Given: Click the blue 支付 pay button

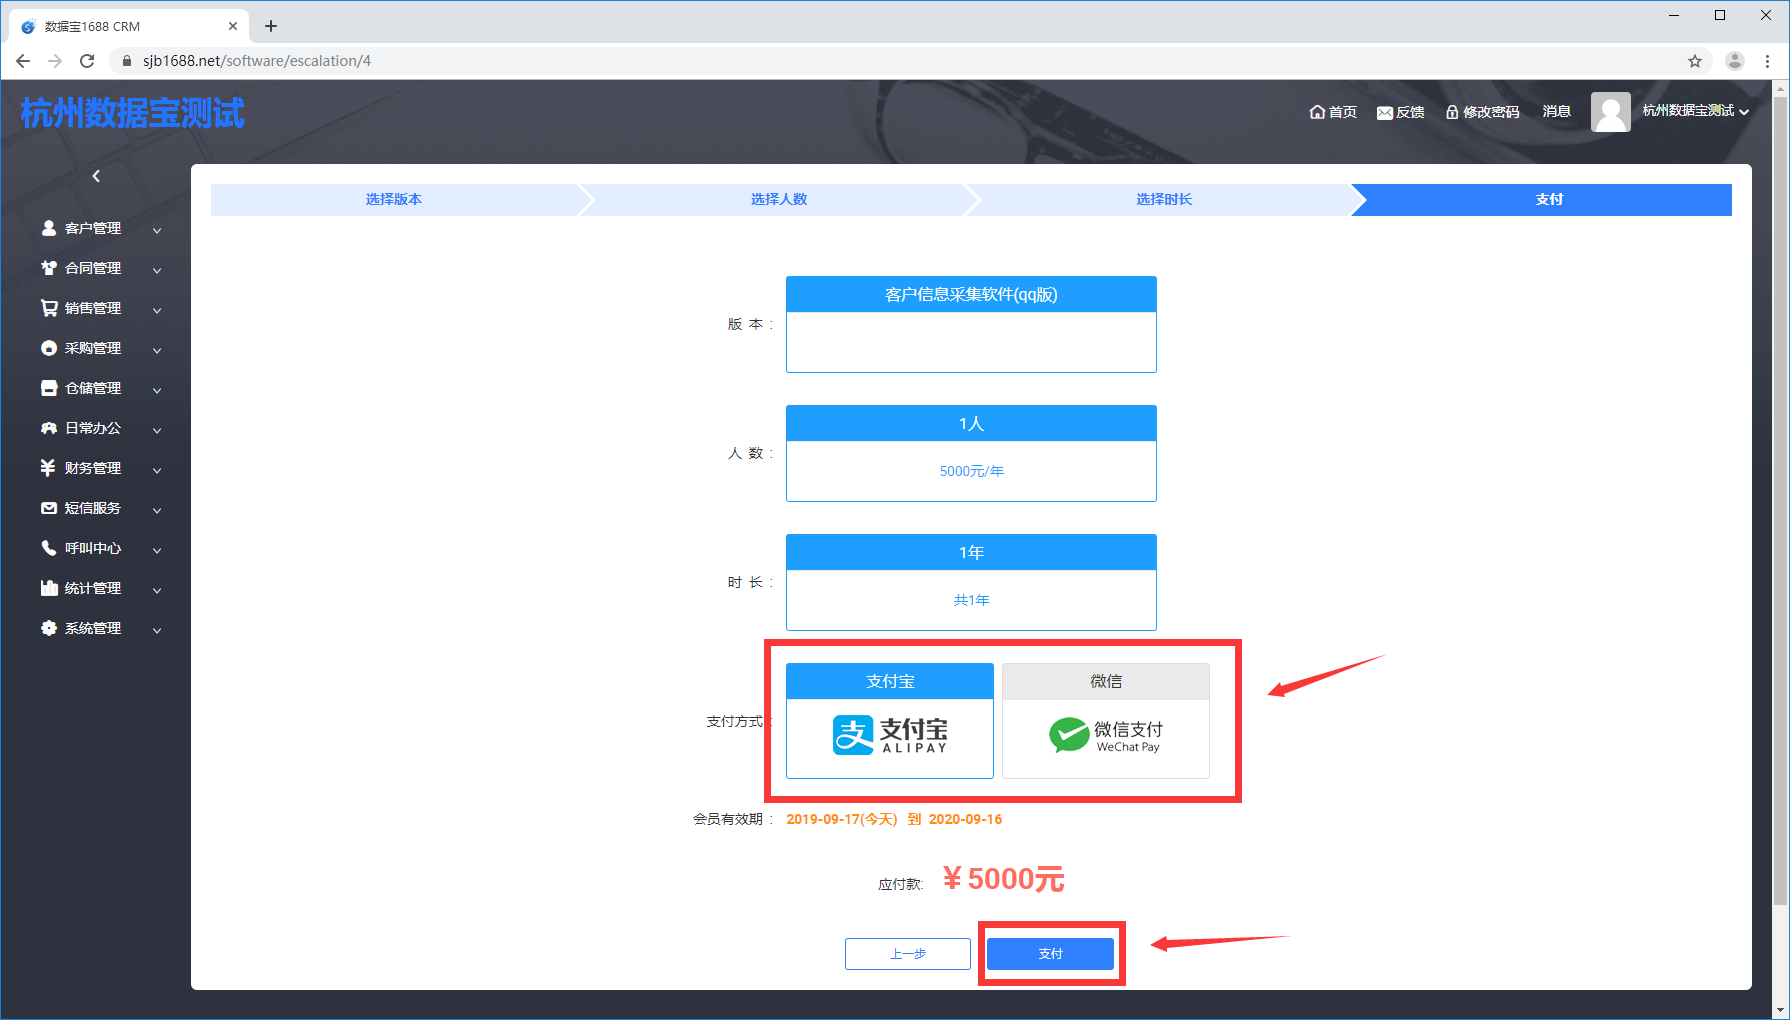Looking at the screenshot, I should [1050, 954].
